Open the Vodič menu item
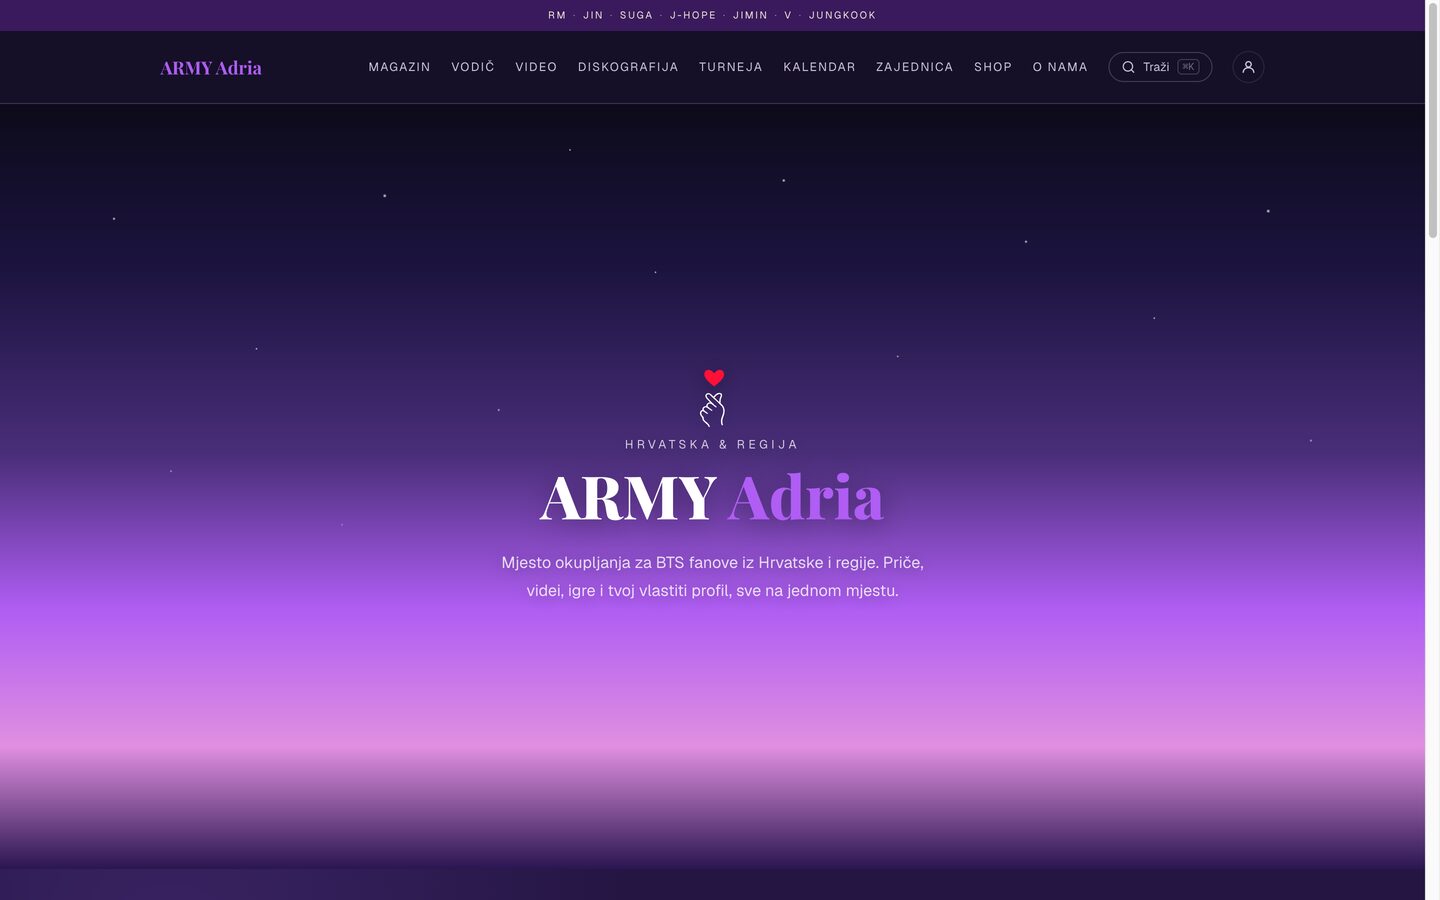 click(x=473, y=67)
